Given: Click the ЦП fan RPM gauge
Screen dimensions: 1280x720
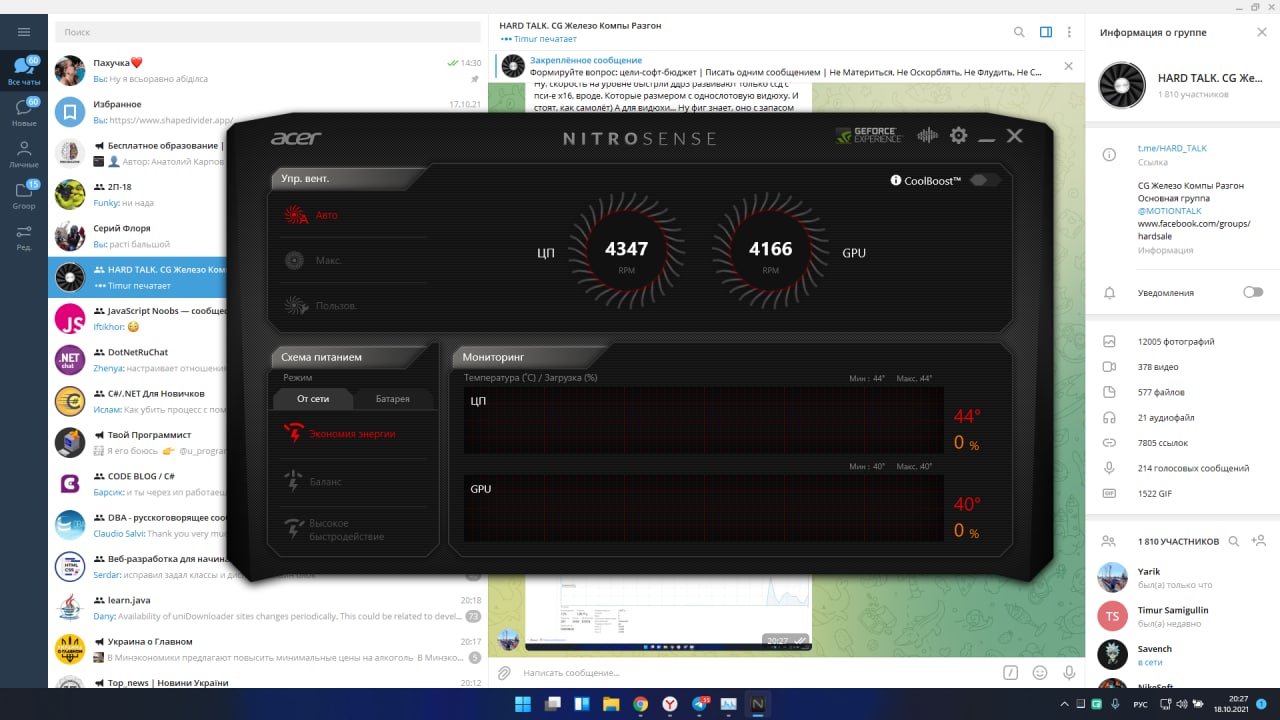Looking at the screenshot, I should pos(626,252).
